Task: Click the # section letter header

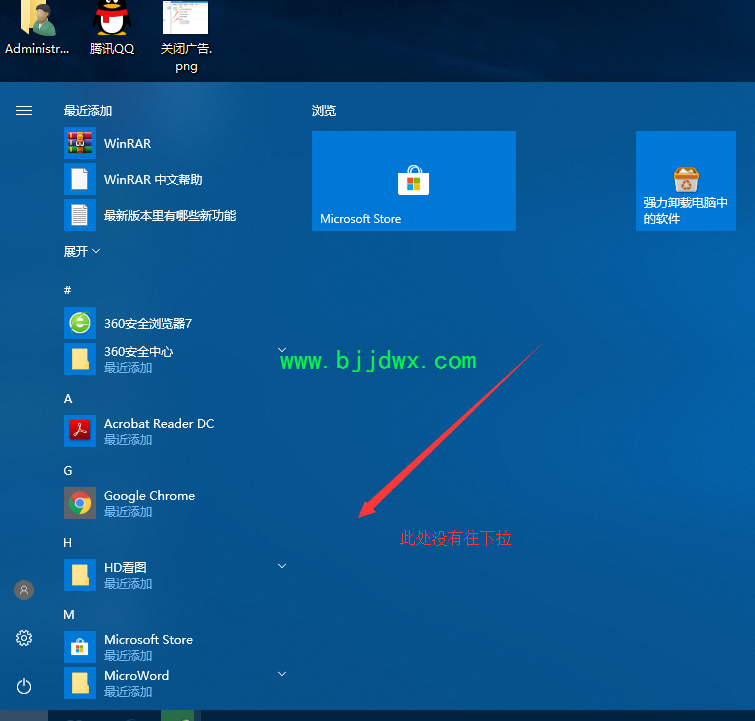Action: click(68, 290)
